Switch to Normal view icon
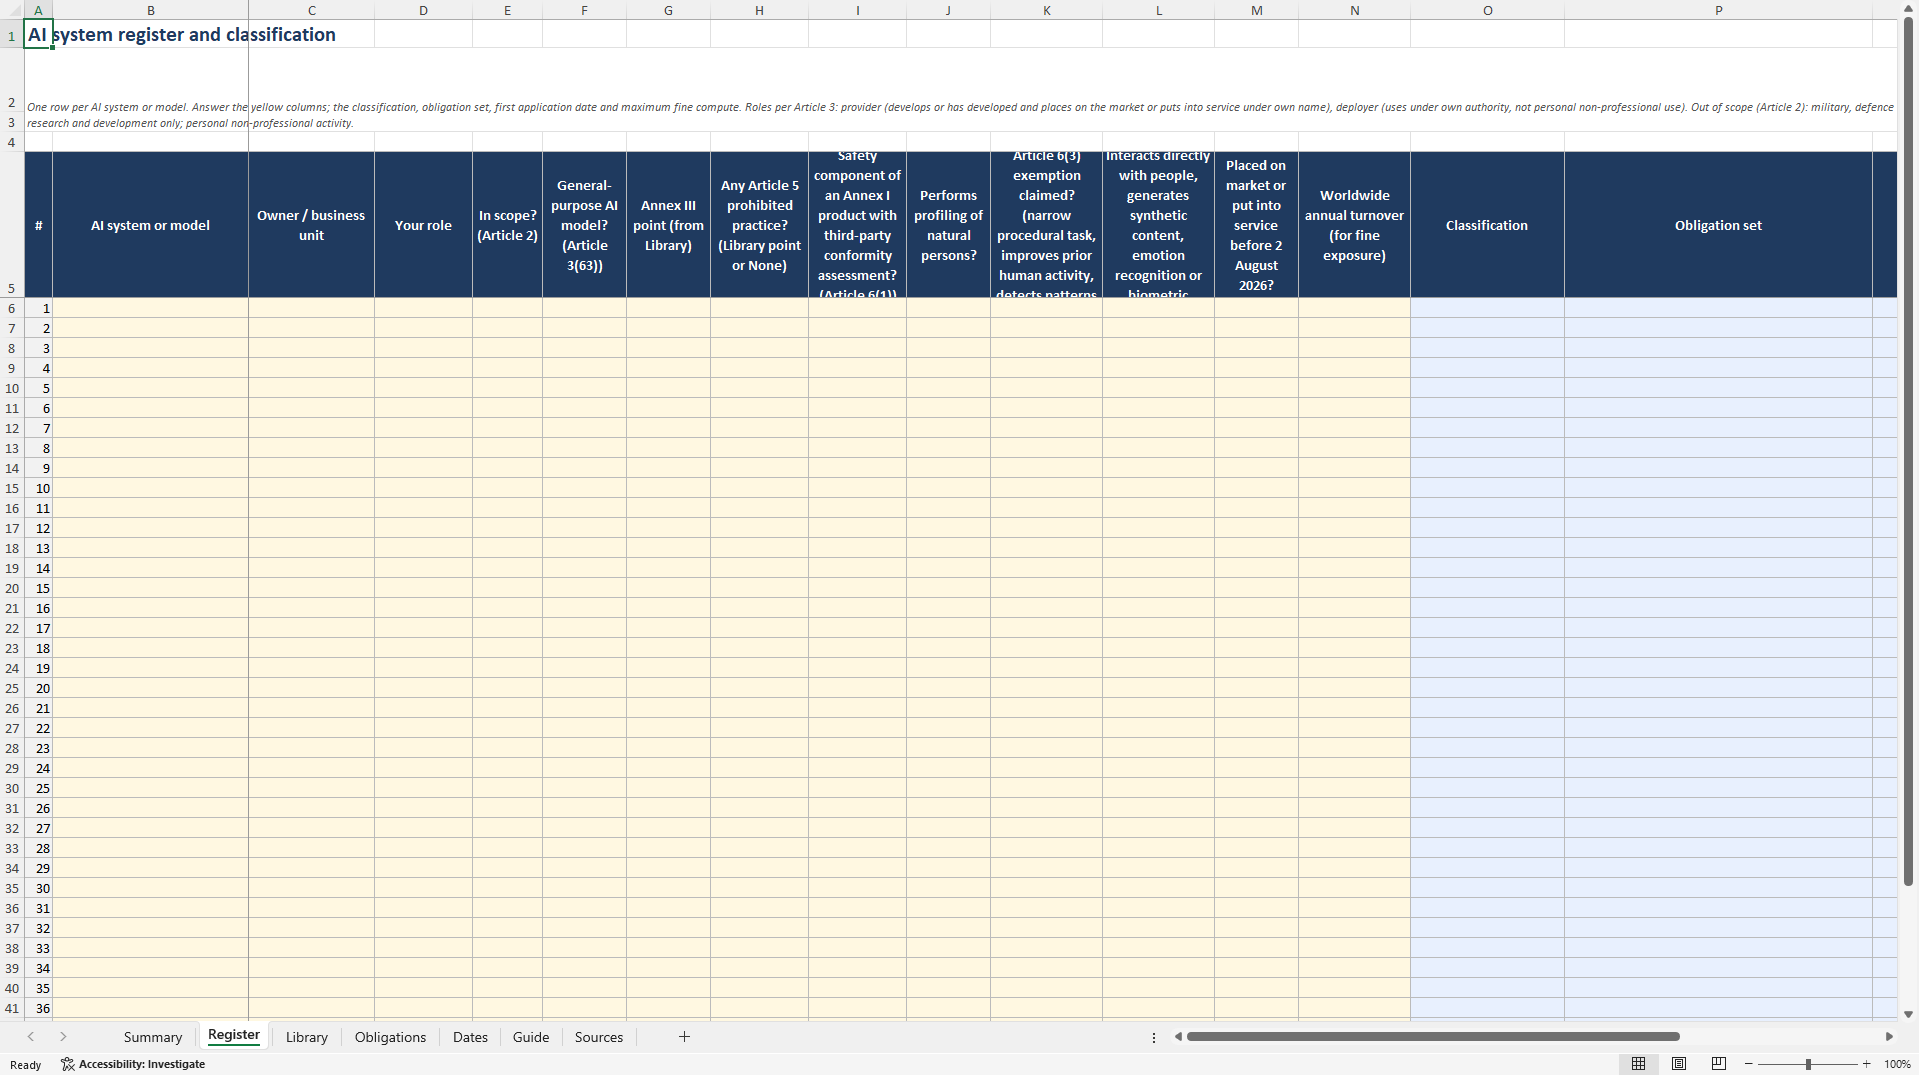This screenshot has height=1075, width=1919. 1638,1064
